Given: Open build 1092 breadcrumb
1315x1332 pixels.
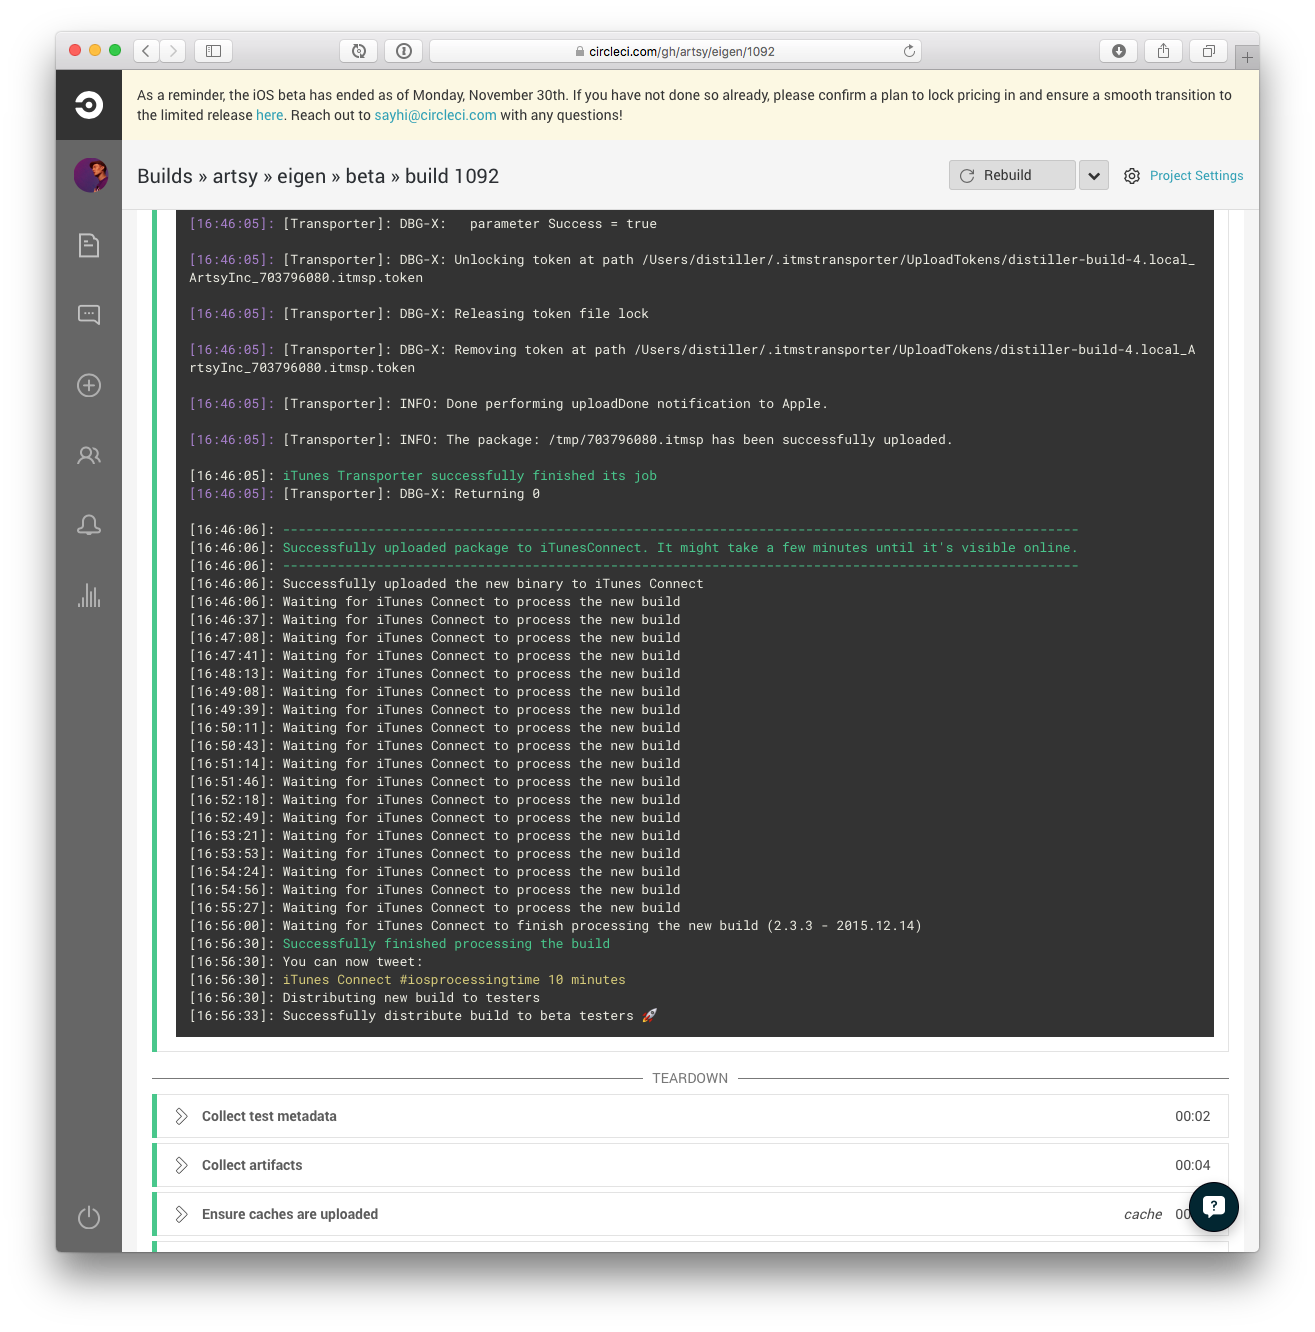Looking at the screenshot, I should coord(452,176).
